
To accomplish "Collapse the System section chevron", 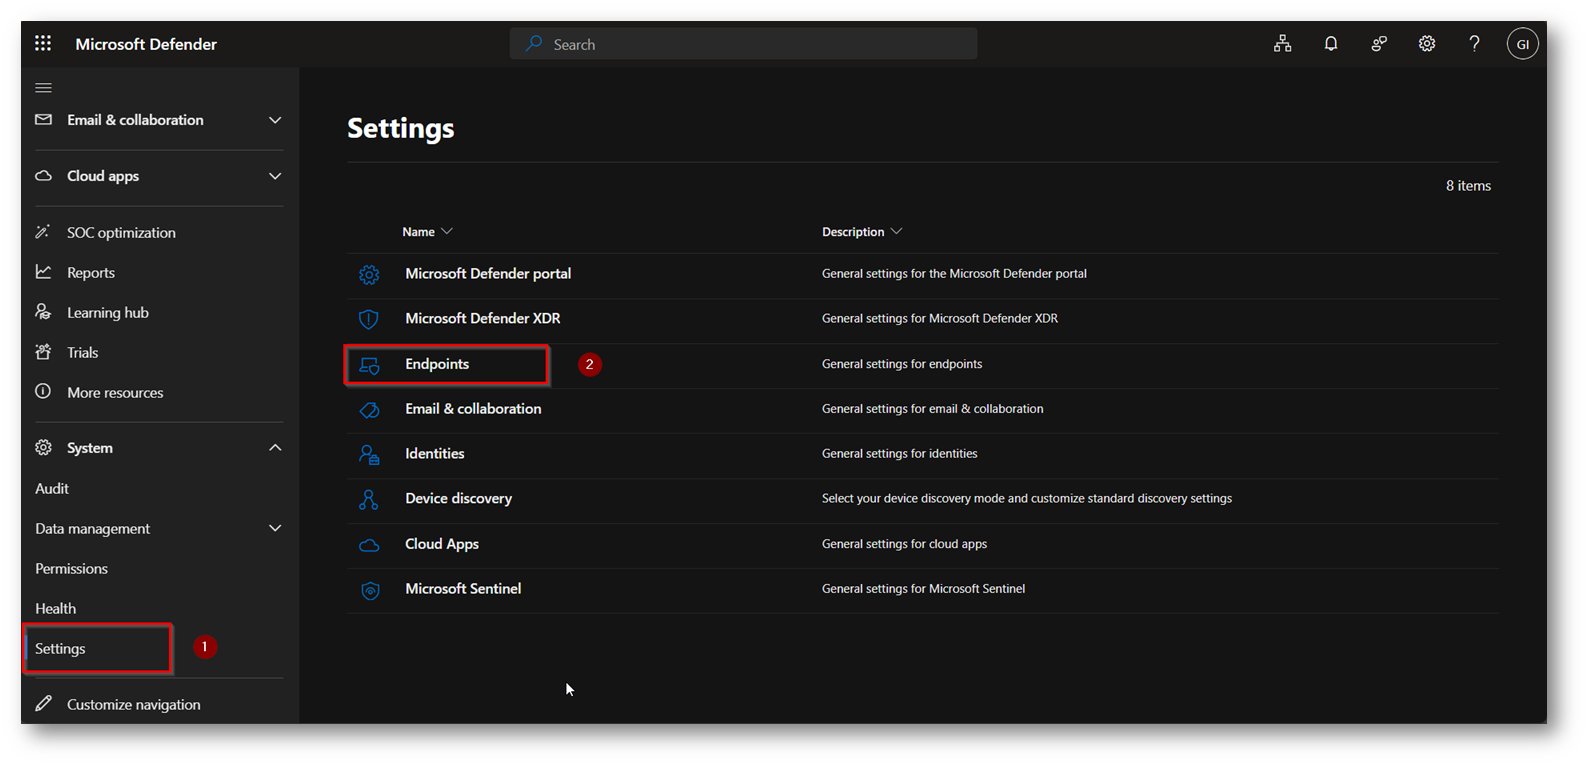I will (x=275, y=448).
